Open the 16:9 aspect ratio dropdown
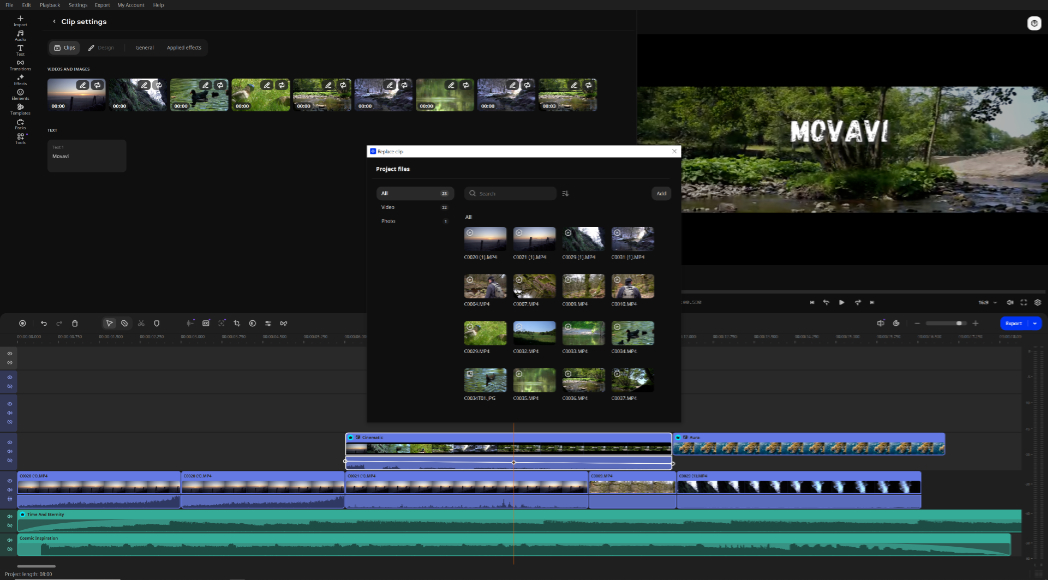The height and width of the screenshot is (580, 1048). [987, 303]
